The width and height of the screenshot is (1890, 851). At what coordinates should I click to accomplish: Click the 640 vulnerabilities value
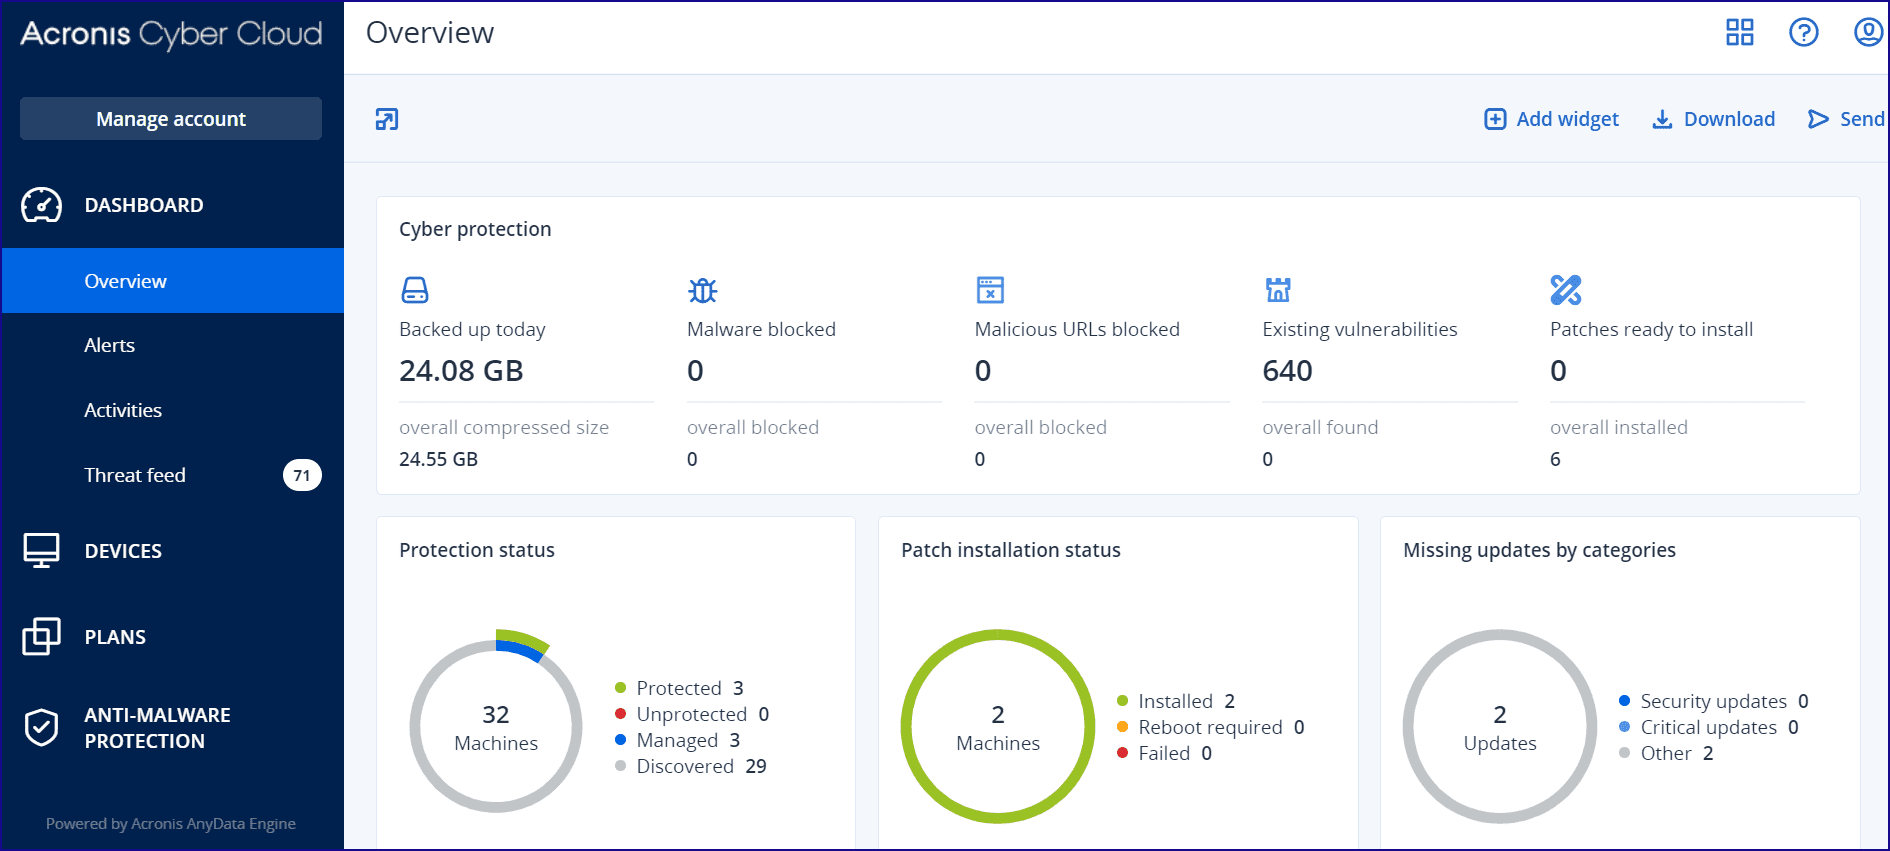coord(1288,371)
